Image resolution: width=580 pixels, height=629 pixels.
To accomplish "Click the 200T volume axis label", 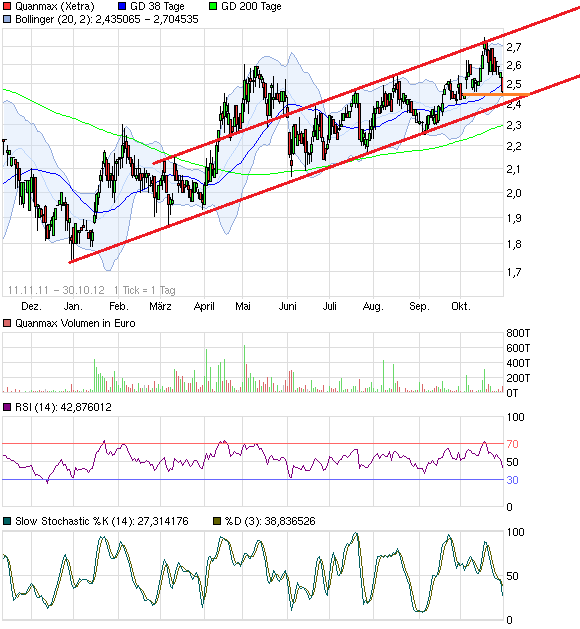I will point(518,378).
